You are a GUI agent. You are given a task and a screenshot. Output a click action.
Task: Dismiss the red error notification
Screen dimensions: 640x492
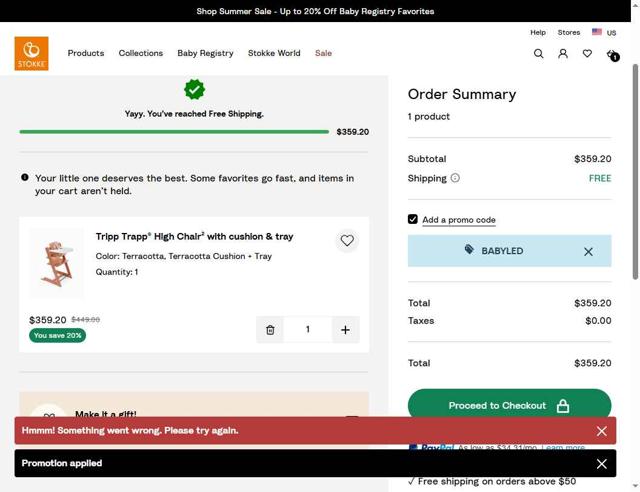601,431
